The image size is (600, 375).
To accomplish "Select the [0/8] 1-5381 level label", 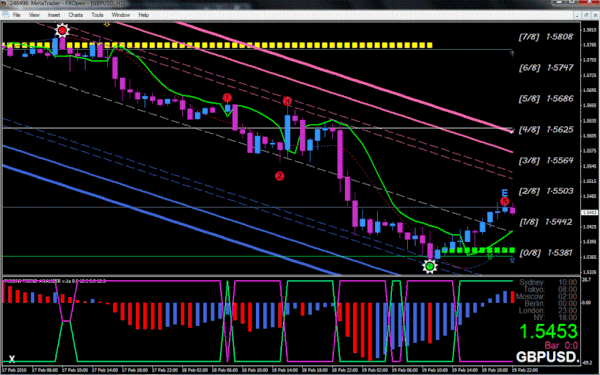I will pyautogui.click(x=546, y=253).
